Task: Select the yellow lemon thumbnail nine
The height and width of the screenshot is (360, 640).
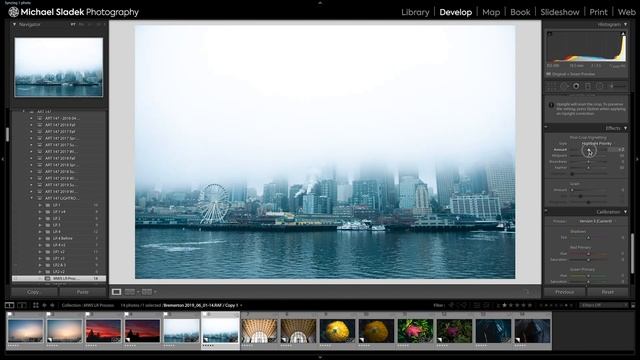Action: click(x=337, y=331)
